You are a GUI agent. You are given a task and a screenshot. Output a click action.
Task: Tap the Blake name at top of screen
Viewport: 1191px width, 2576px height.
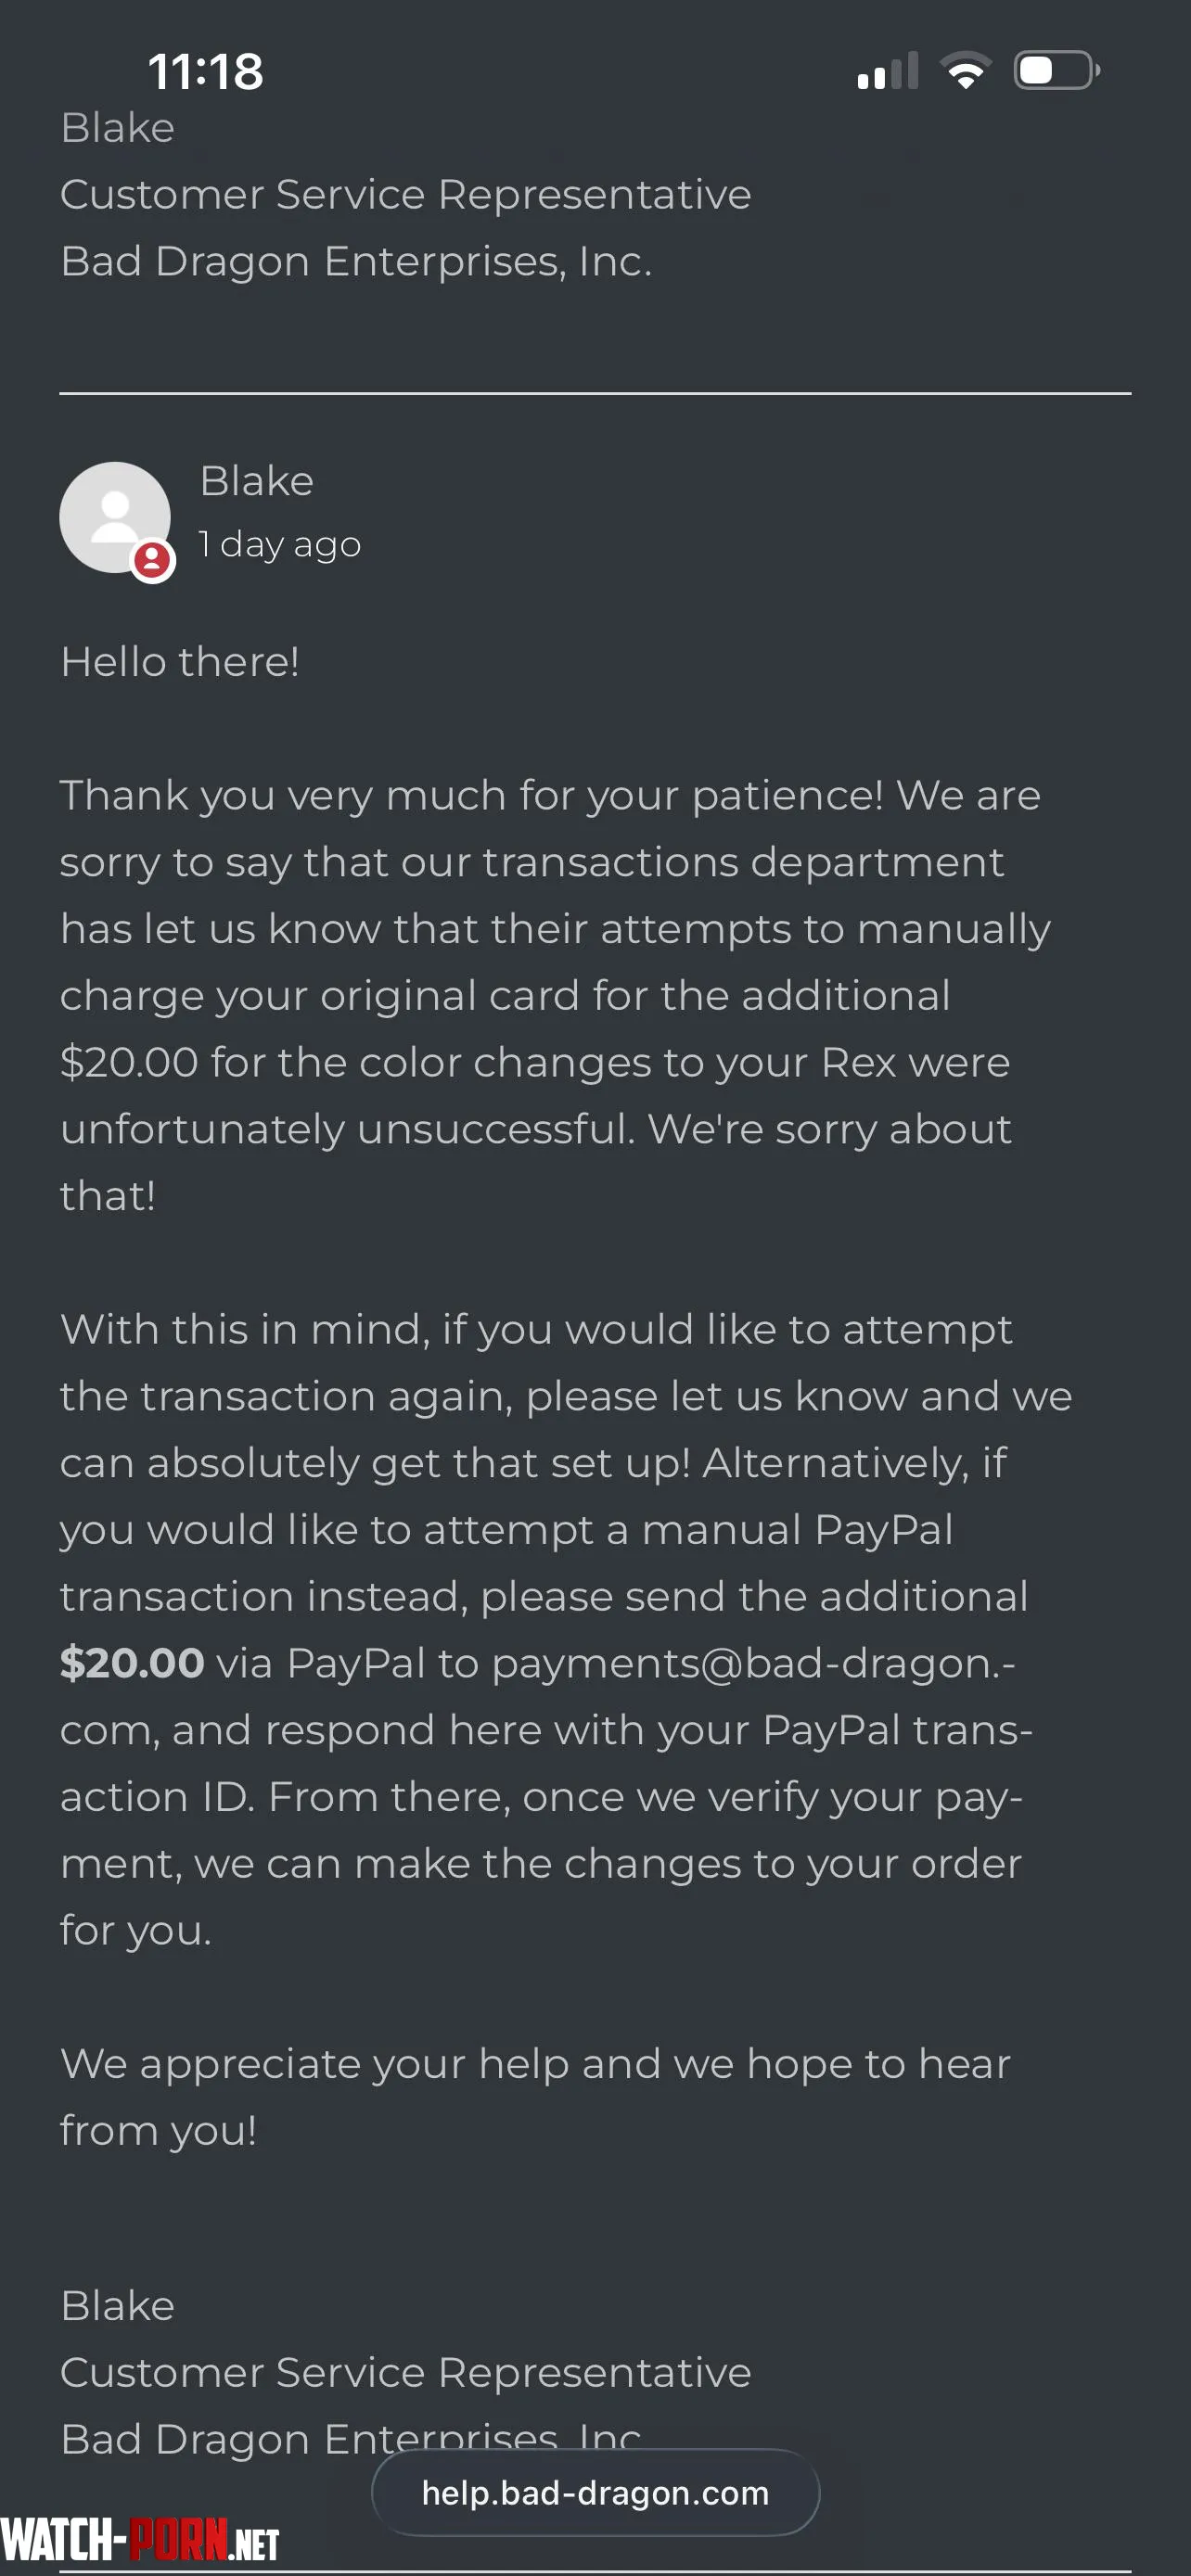(x=118, y=128)
